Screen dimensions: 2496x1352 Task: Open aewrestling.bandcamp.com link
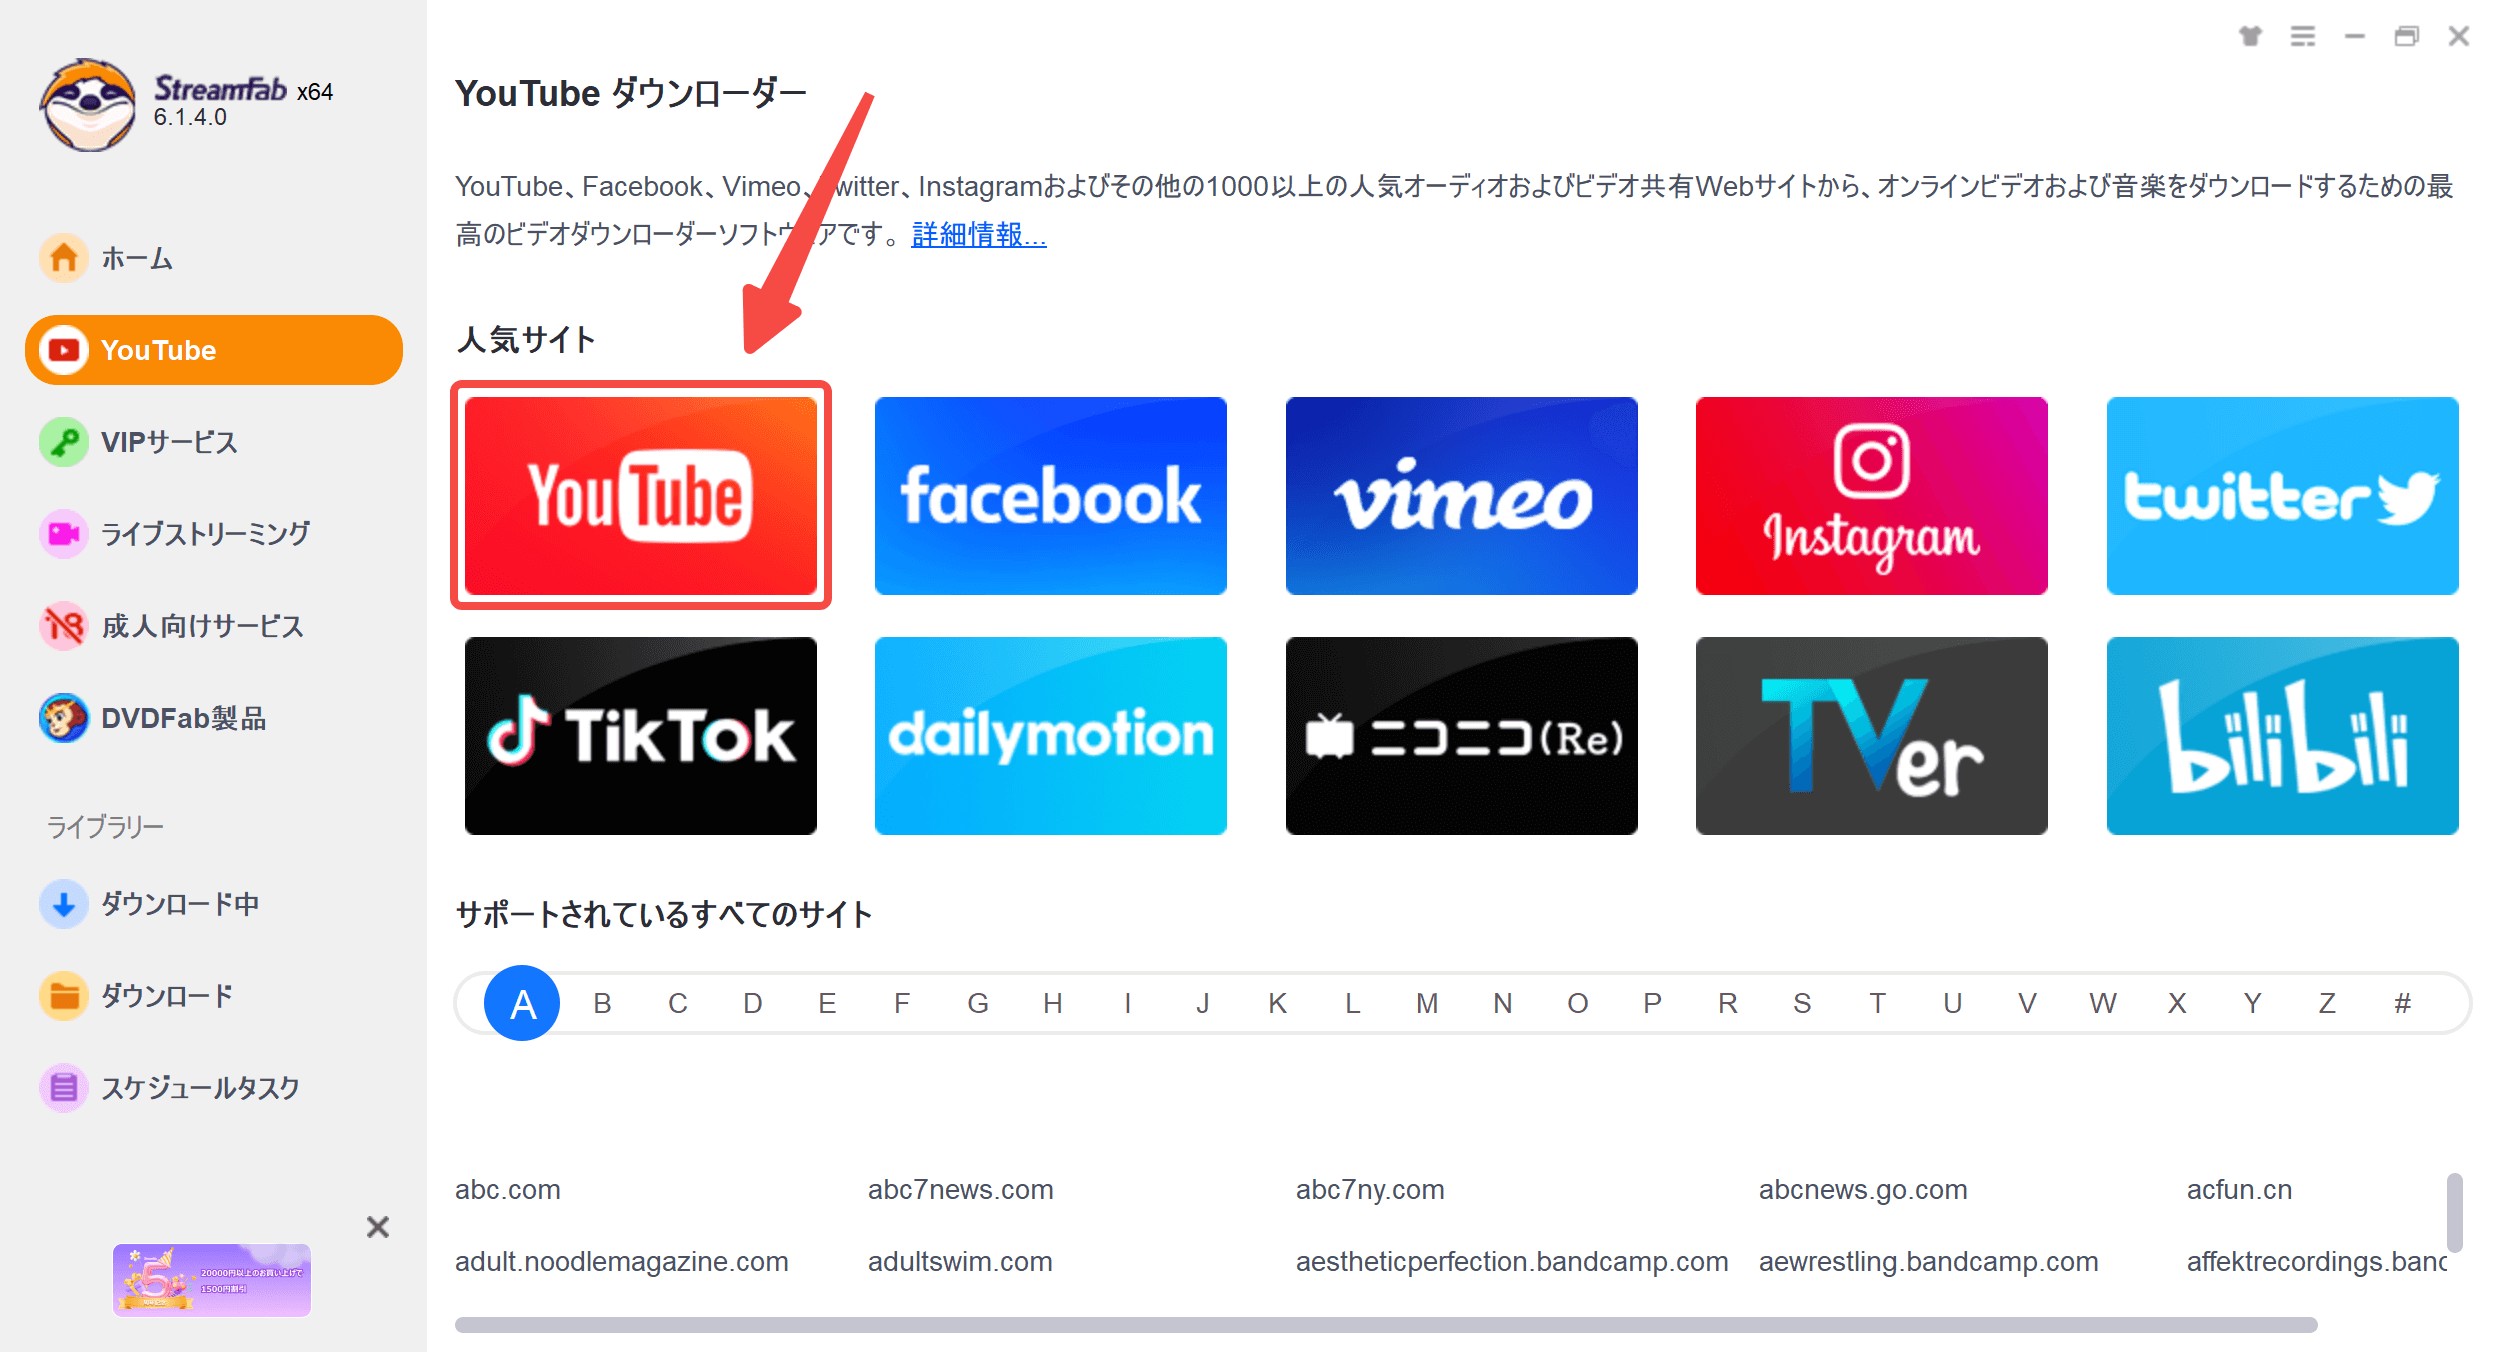pyautogui.click(x=1929, y=1262)
